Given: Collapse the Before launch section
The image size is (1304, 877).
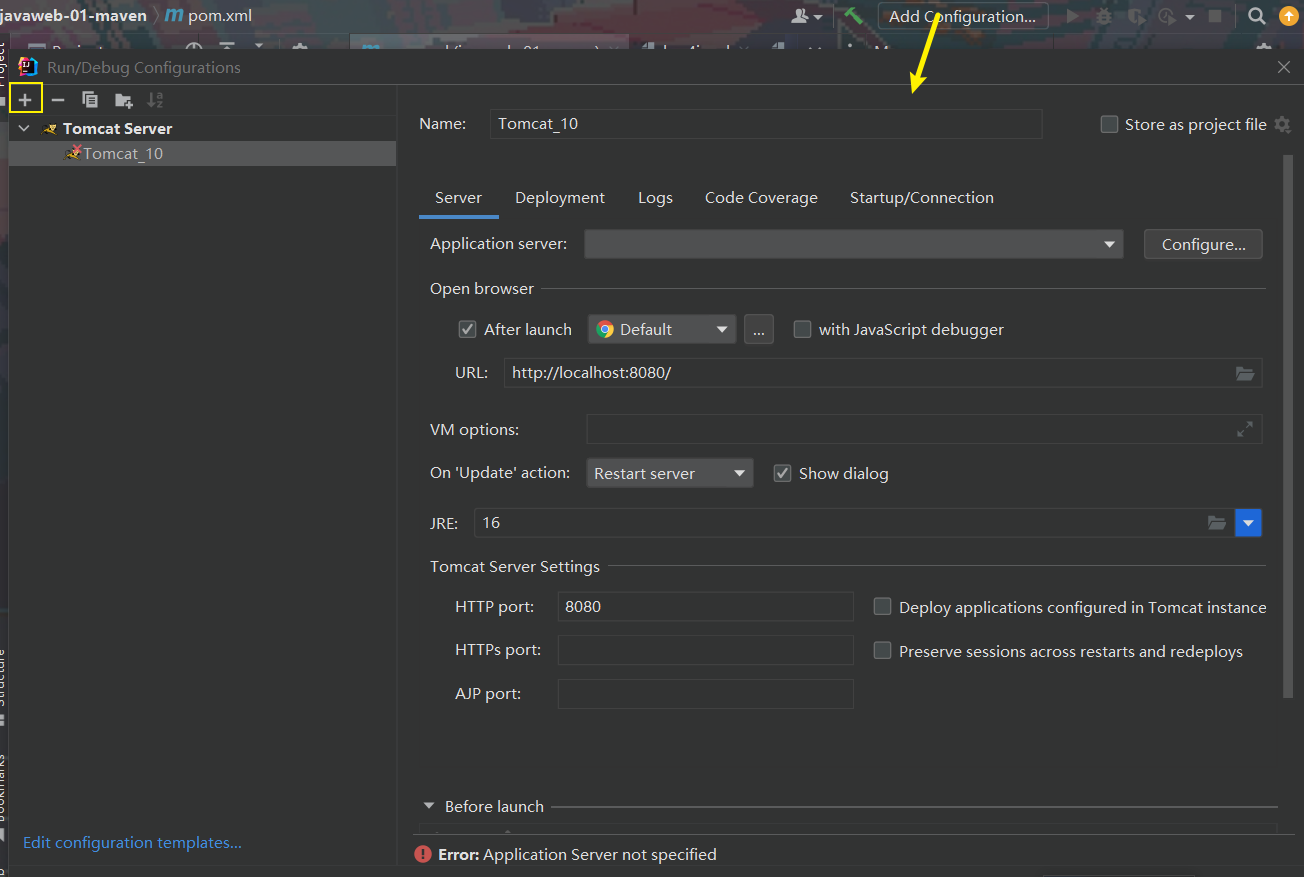Looking at the screenshot, I should click(429, 806).
